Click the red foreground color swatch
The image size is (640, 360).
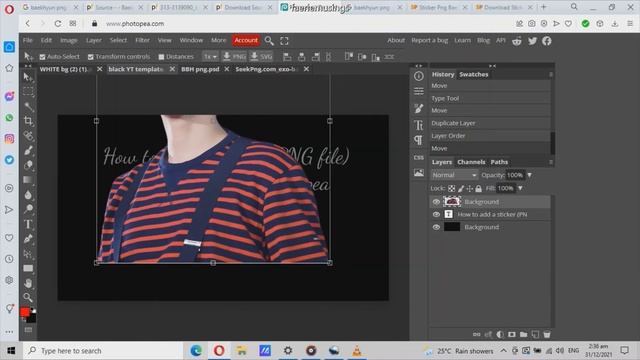(x=25, y=312)
